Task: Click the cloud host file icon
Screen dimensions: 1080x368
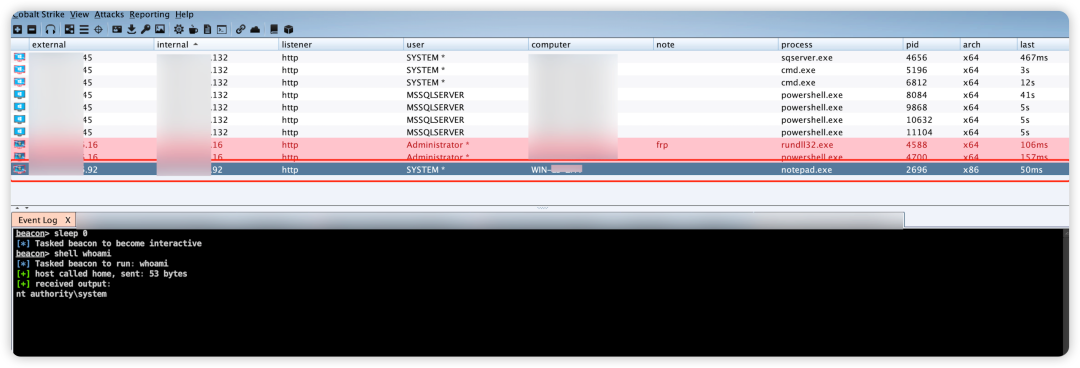Action: pos(255,29)
